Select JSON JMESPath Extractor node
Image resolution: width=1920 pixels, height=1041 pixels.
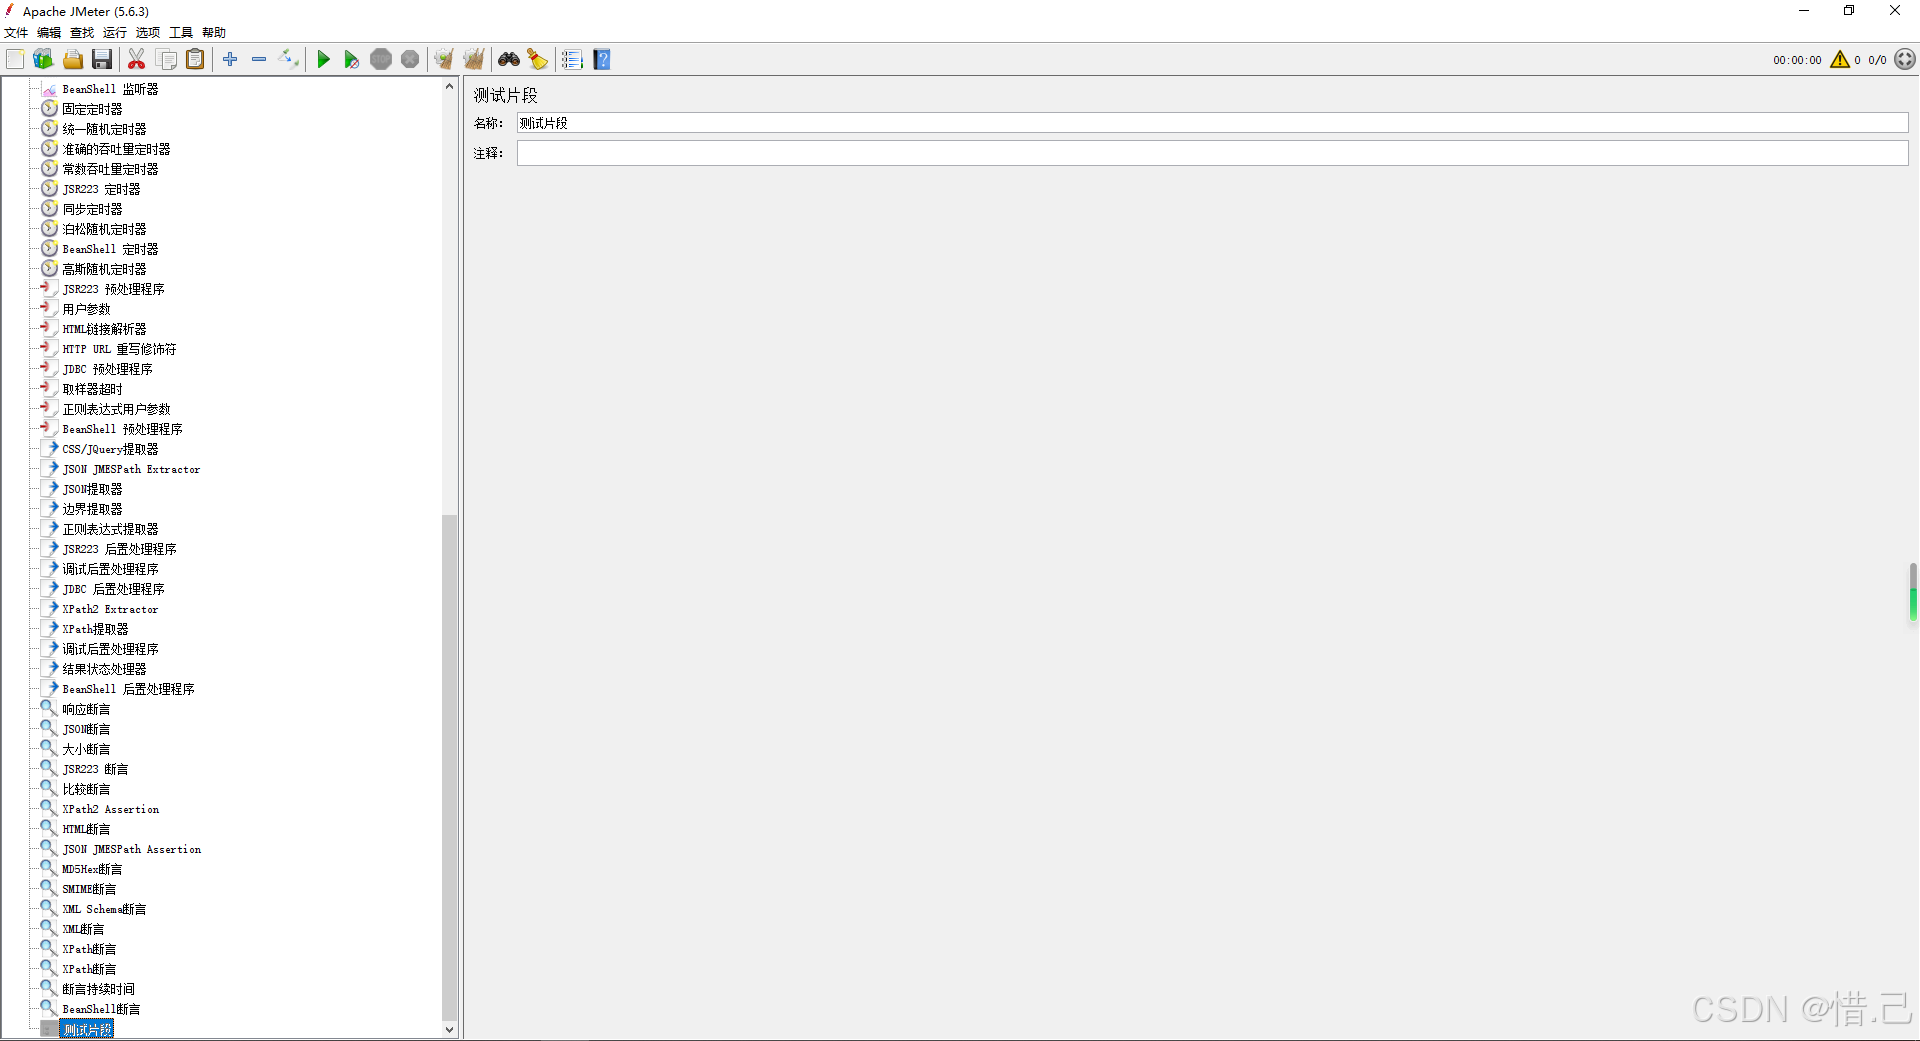[131, 469]
